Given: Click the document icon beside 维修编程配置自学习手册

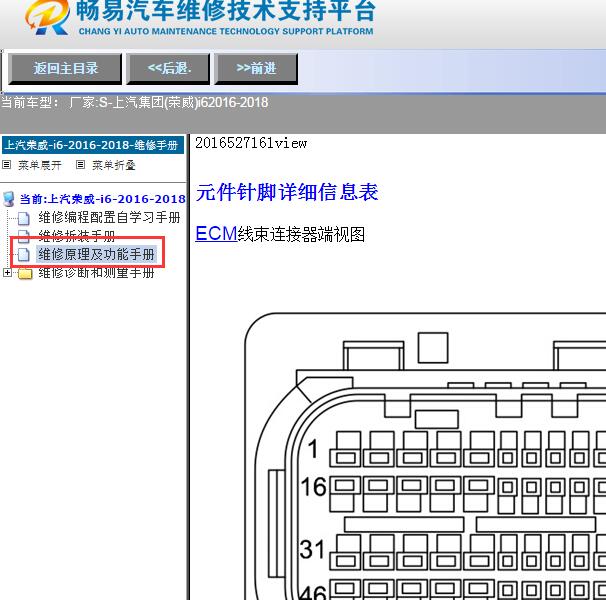Looking at the screenshot, I should pos(24,218).
